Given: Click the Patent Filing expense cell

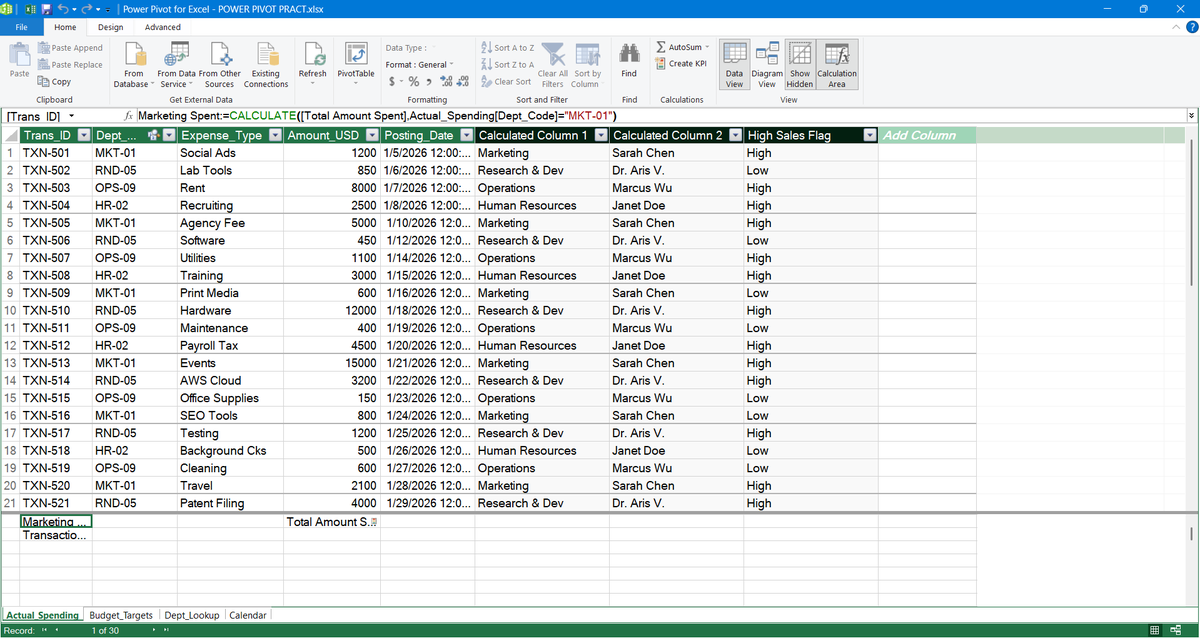Looking at the screenshot, I should [x=230, y=503].
